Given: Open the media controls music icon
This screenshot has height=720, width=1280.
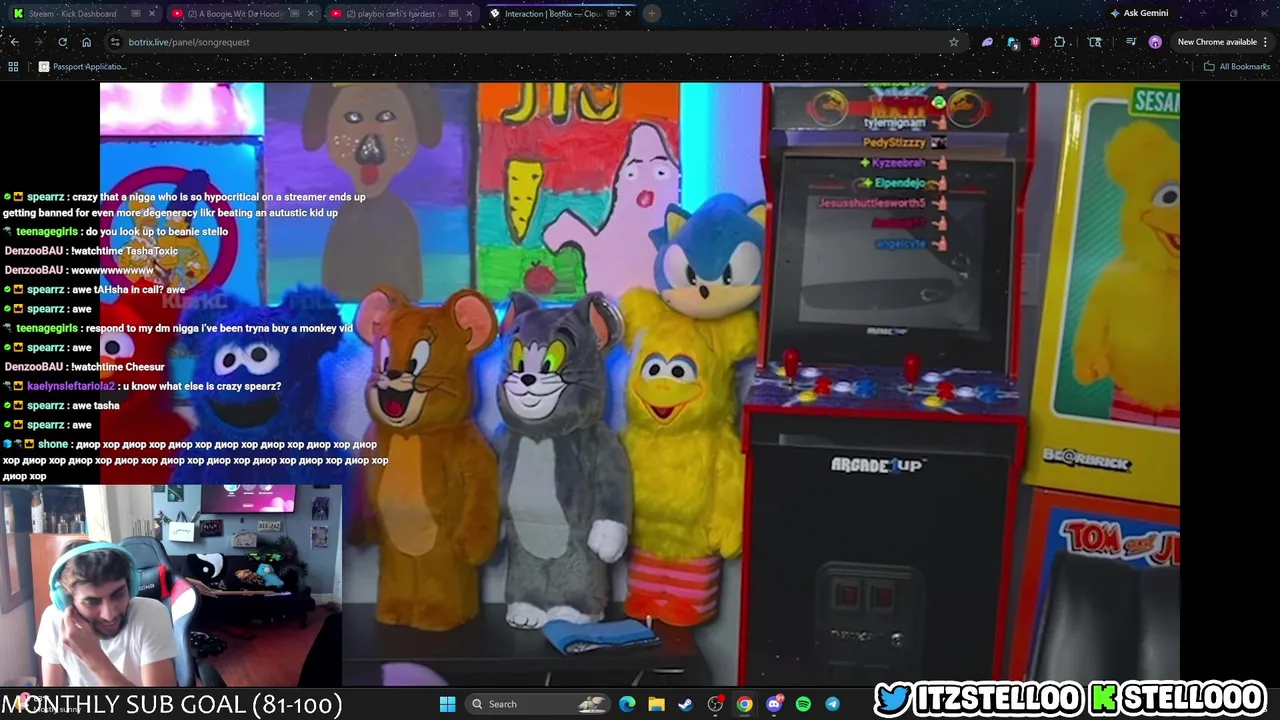Looking at the screenshot, I should [1131, 42].
